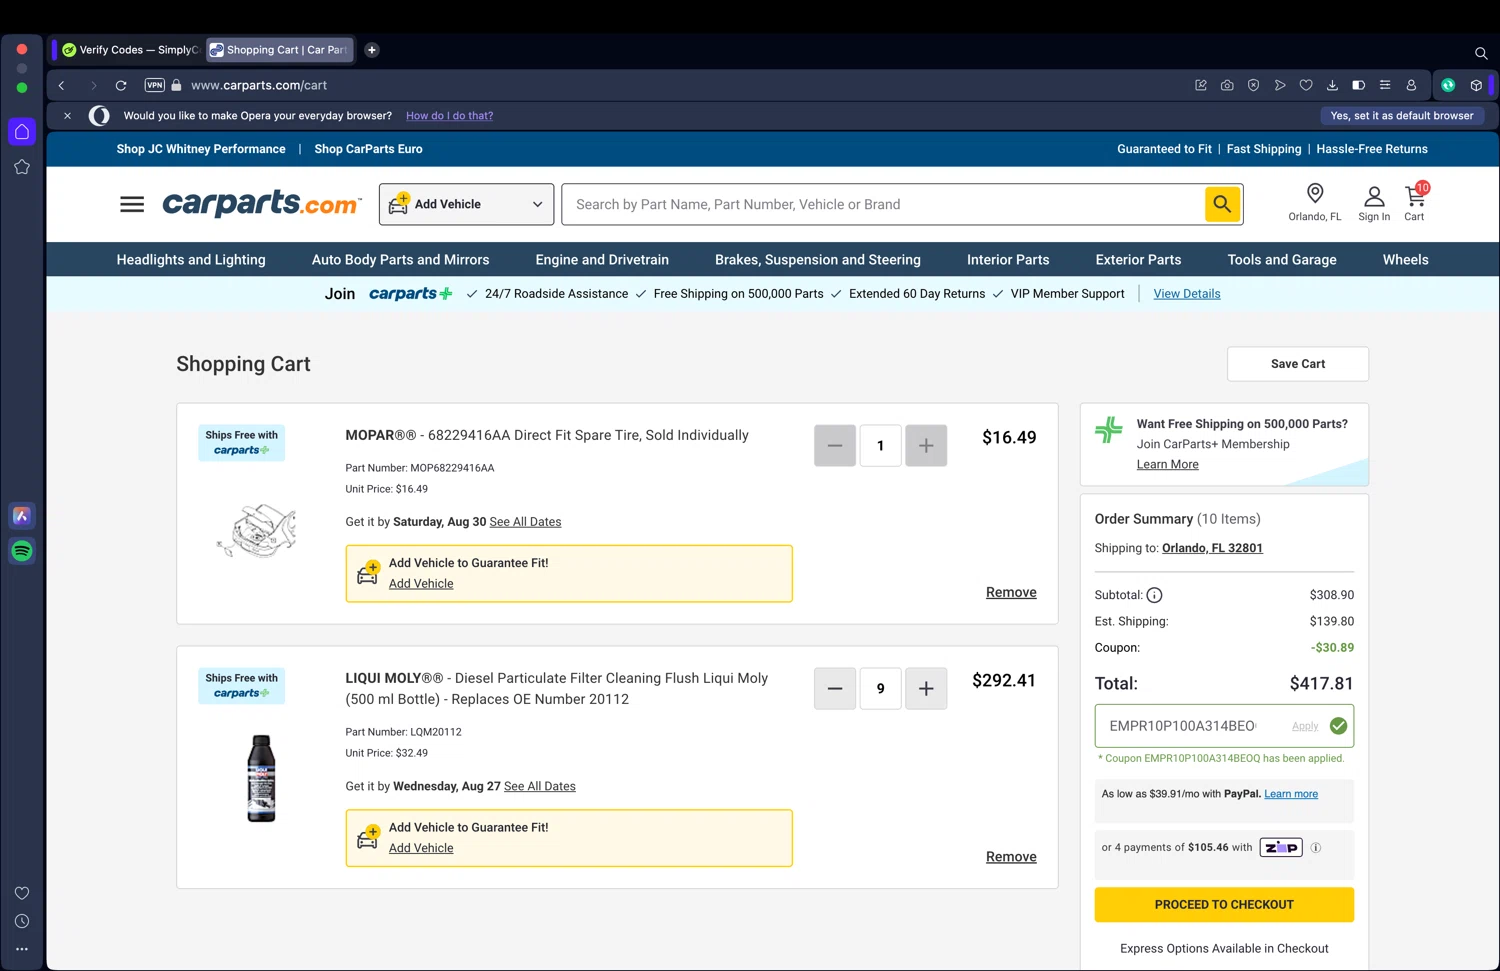Click Add Vehicle link under MOPAR item
This screenshot has width=1500, height=971.
point(421,584)
